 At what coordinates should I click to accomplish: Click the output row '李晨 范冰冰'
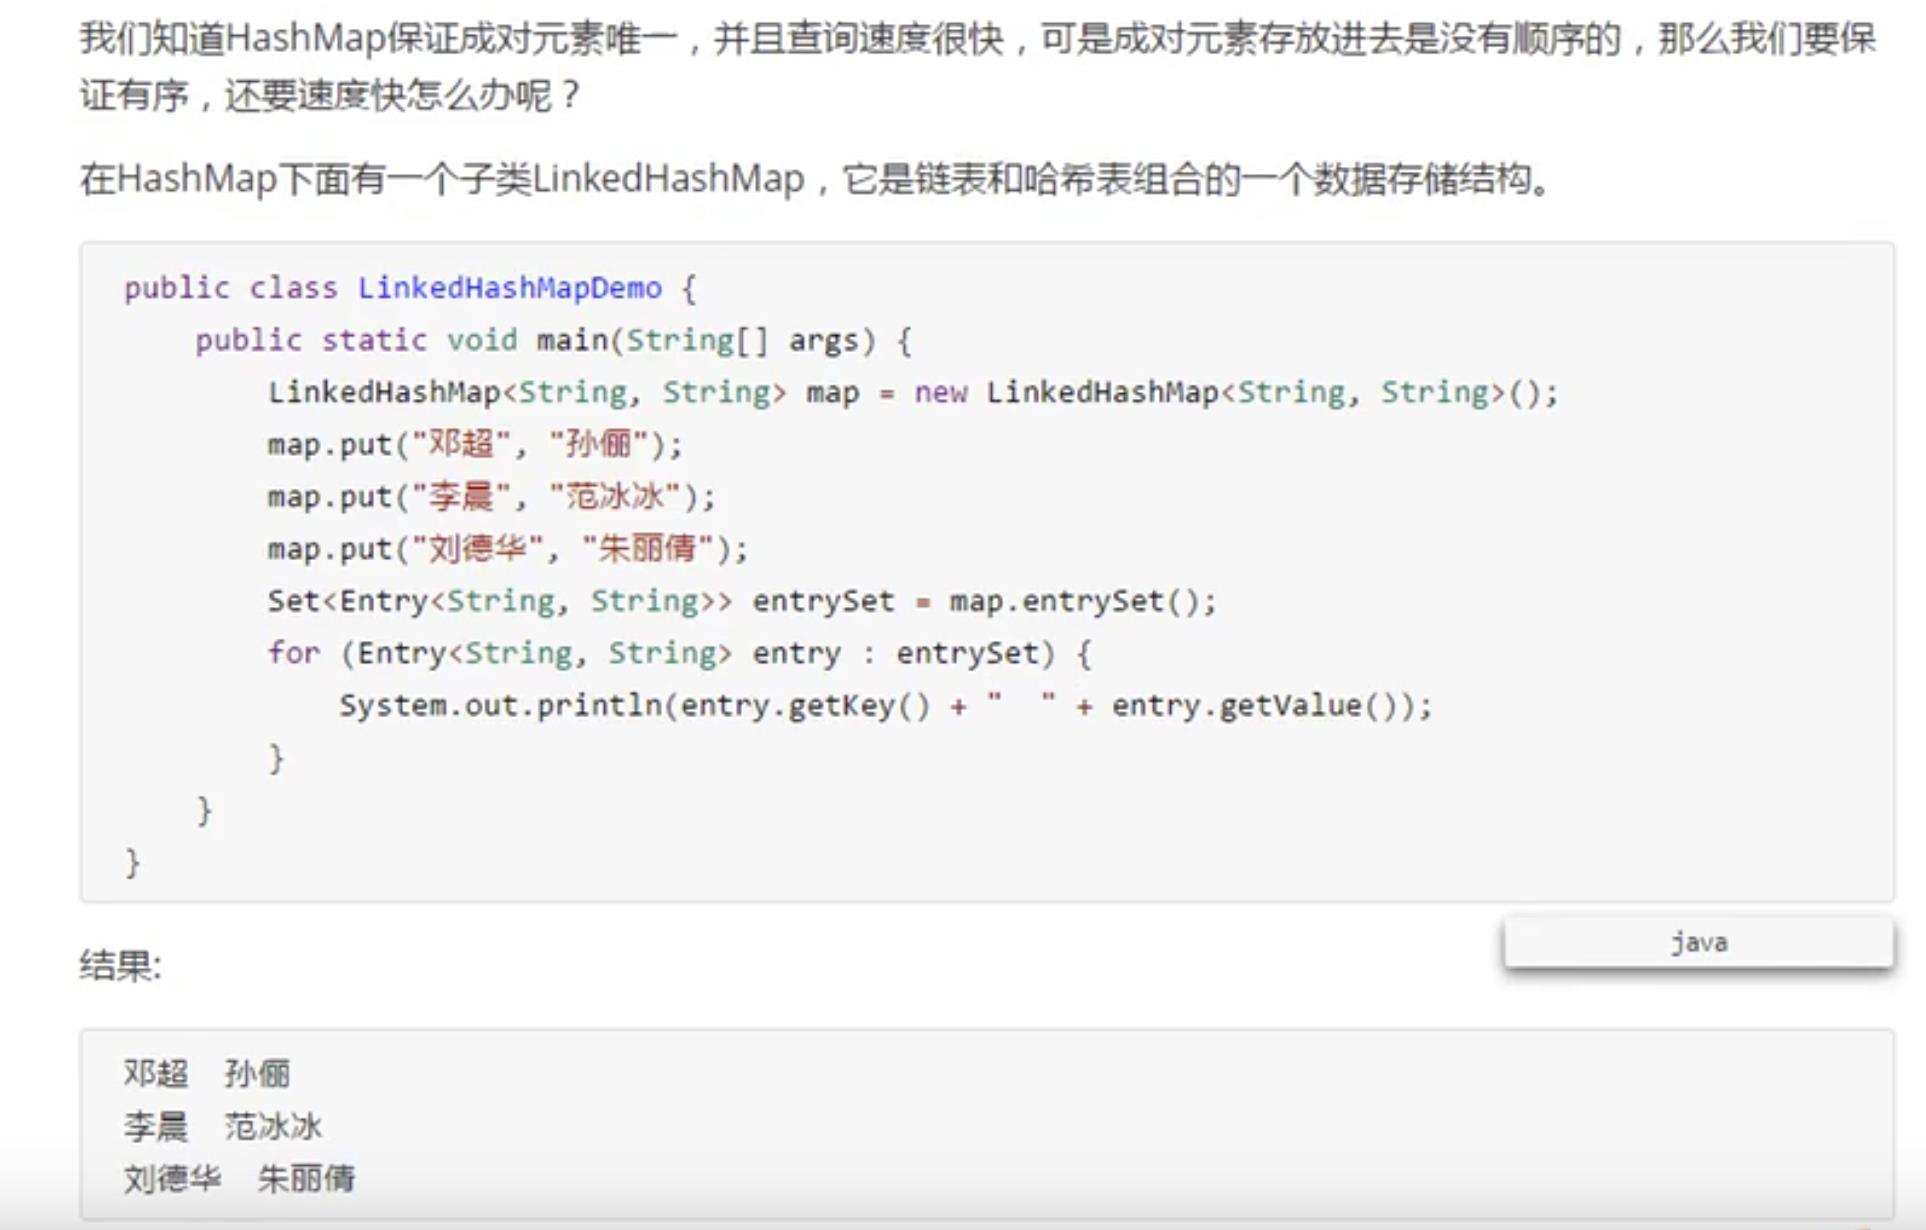tap(223, 1126)
